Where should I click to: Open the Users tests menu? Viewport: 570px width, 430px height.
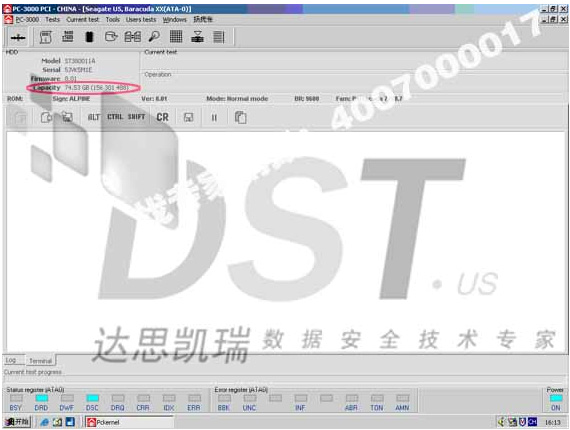pyautogui.click(x=141, y=20)
